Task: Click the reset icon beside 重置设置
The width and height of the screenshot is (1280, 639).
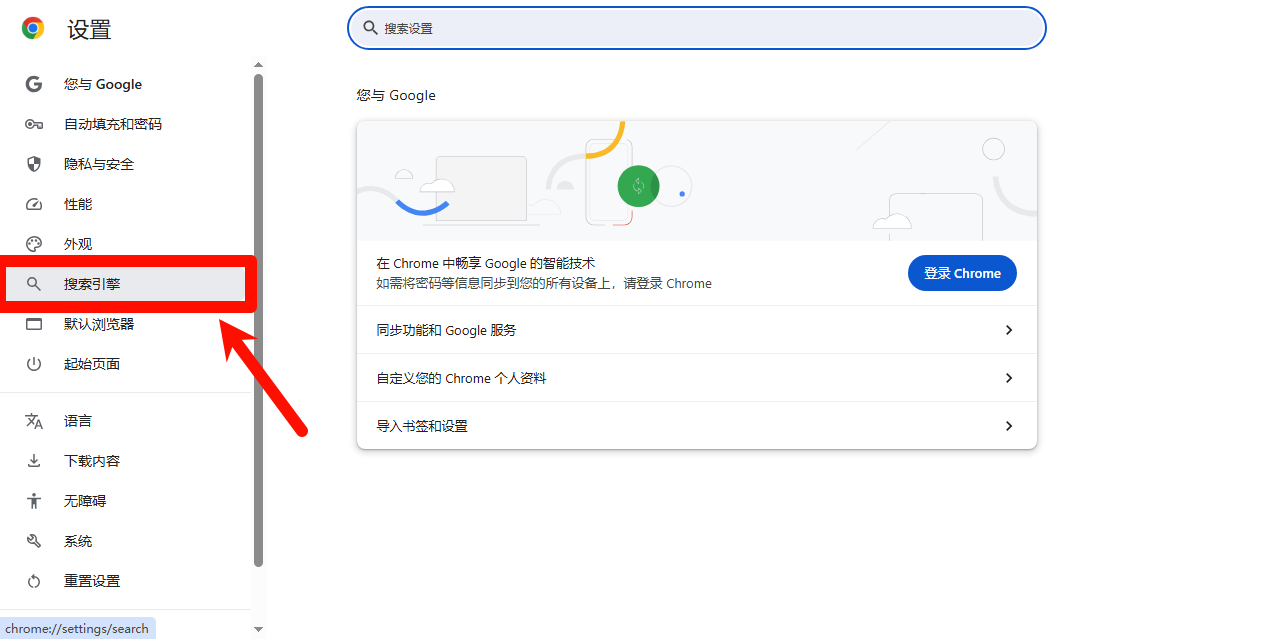Action: tap(34, 581)
